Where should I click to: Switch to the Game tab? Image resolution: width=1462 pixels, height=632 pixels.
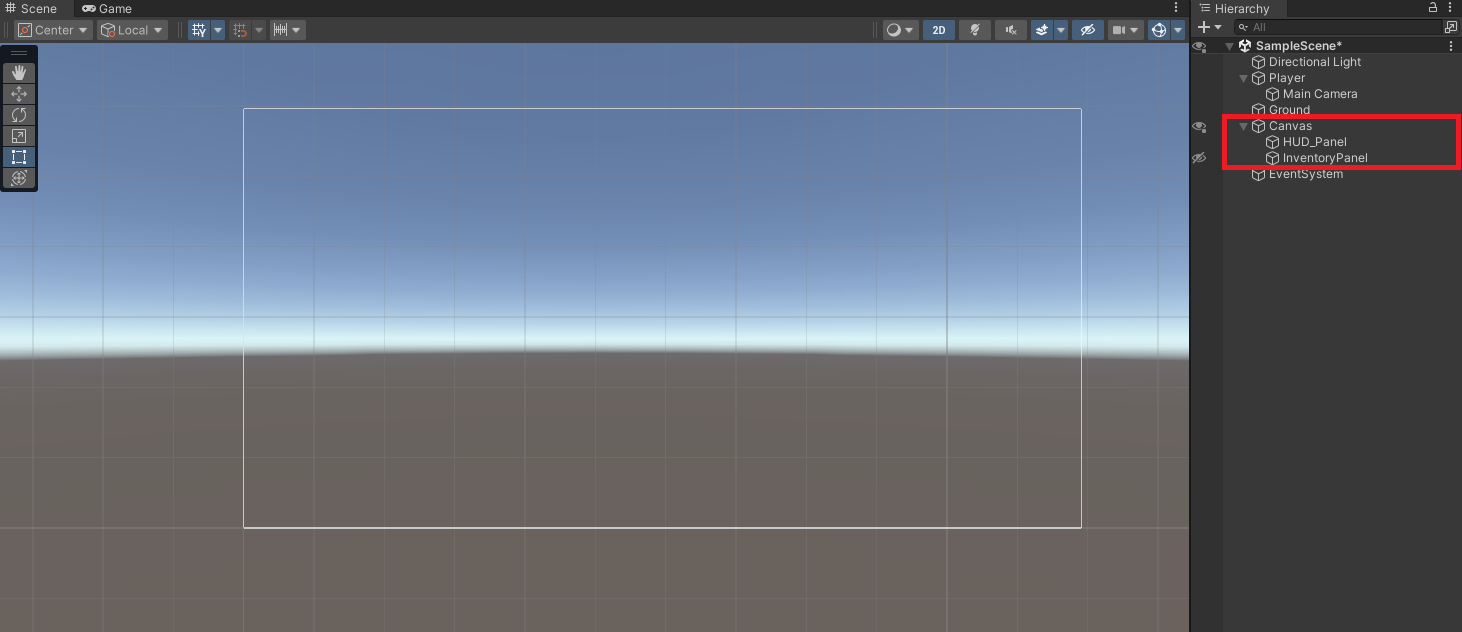107,8
